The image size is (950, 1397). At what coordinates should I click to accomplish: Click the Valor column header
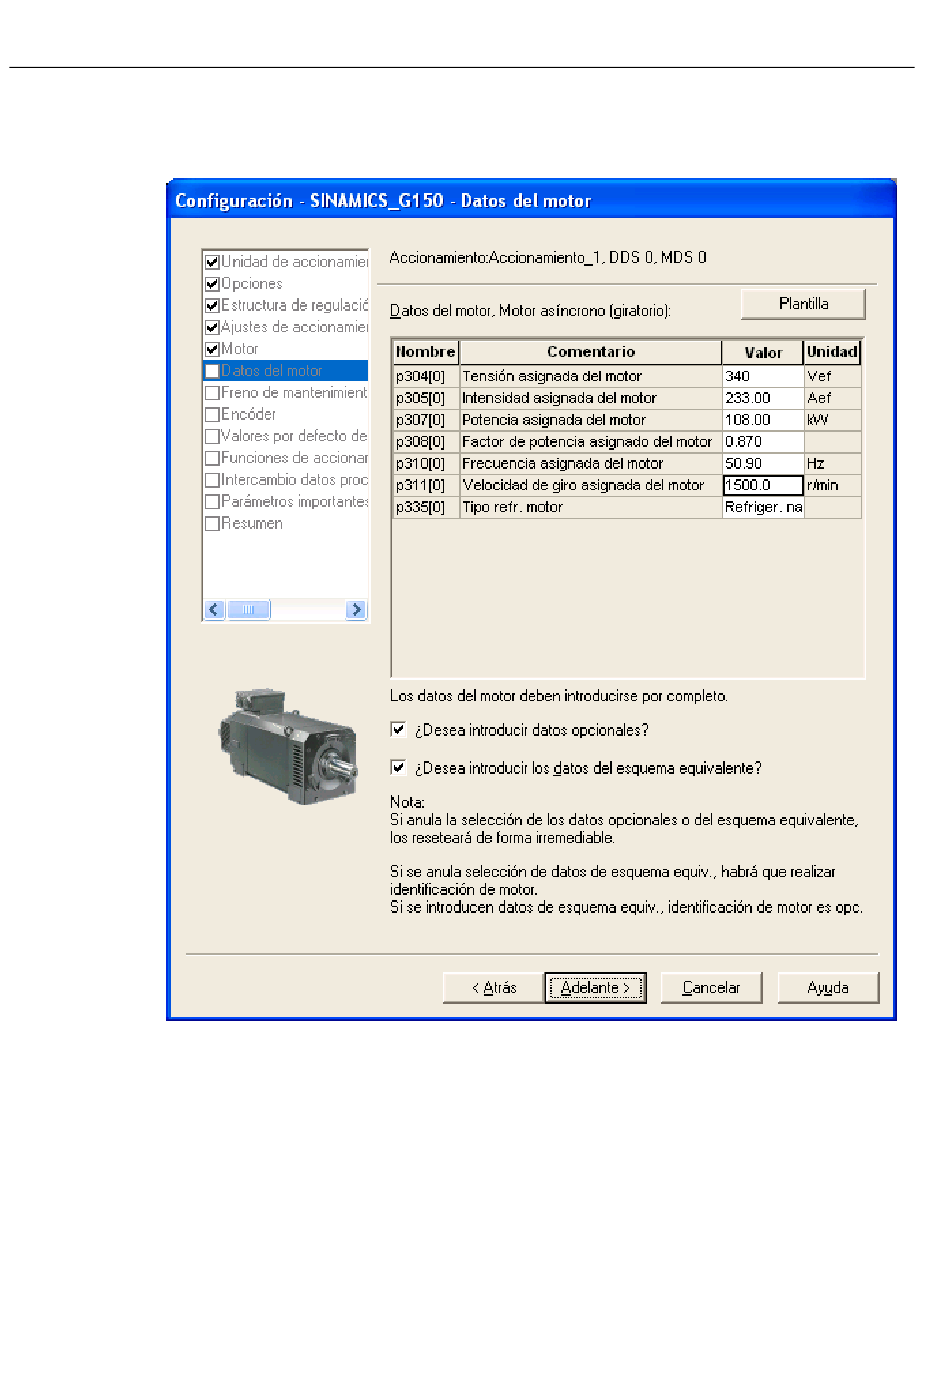click(763, 352)
